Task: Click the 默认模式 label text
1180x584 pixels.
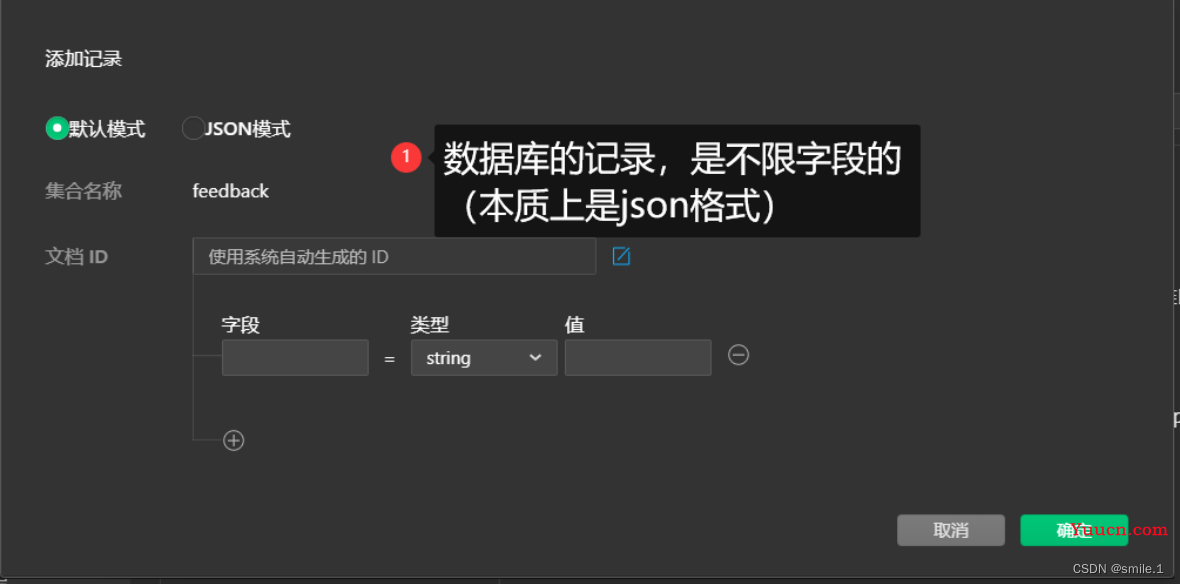Action: point(107,129)
